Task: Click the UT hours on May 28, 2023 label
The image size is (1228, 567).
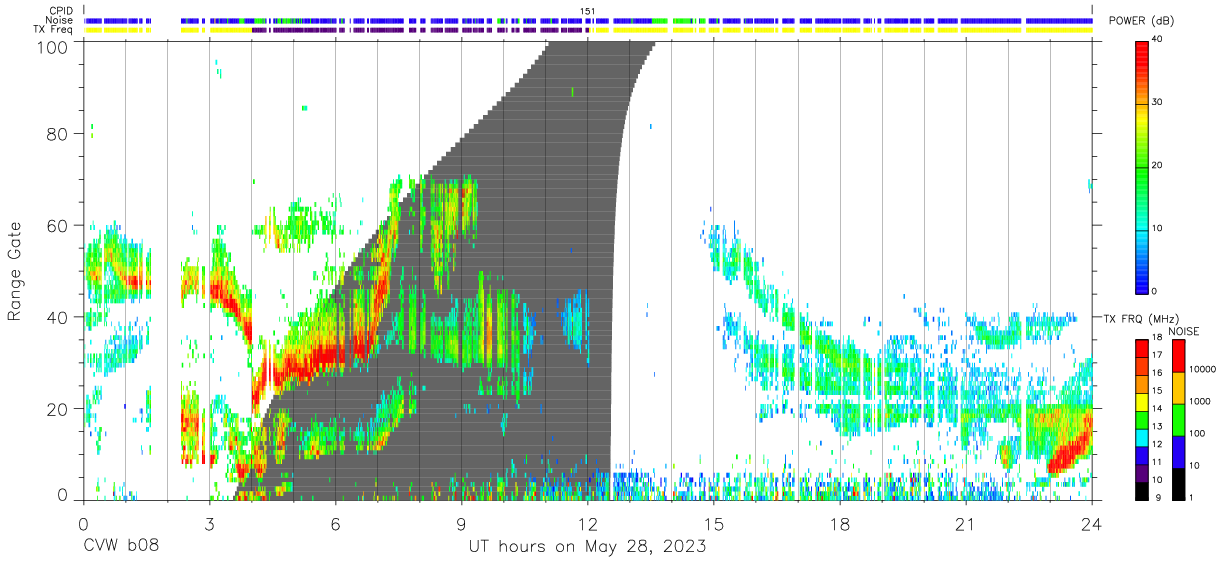Action: 588,547
